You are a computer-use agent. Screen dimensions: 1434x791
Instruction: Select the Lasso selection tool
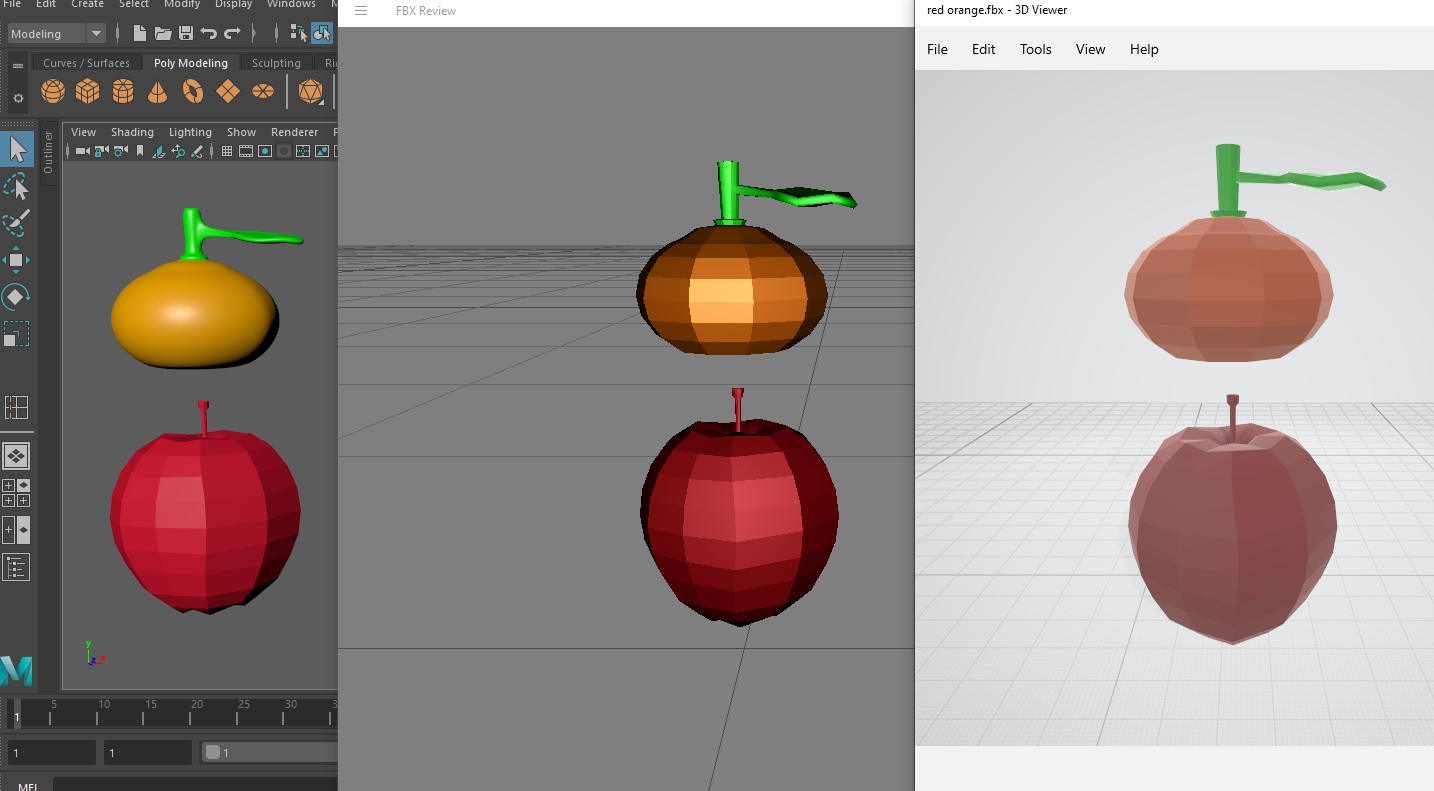[17, 186]
